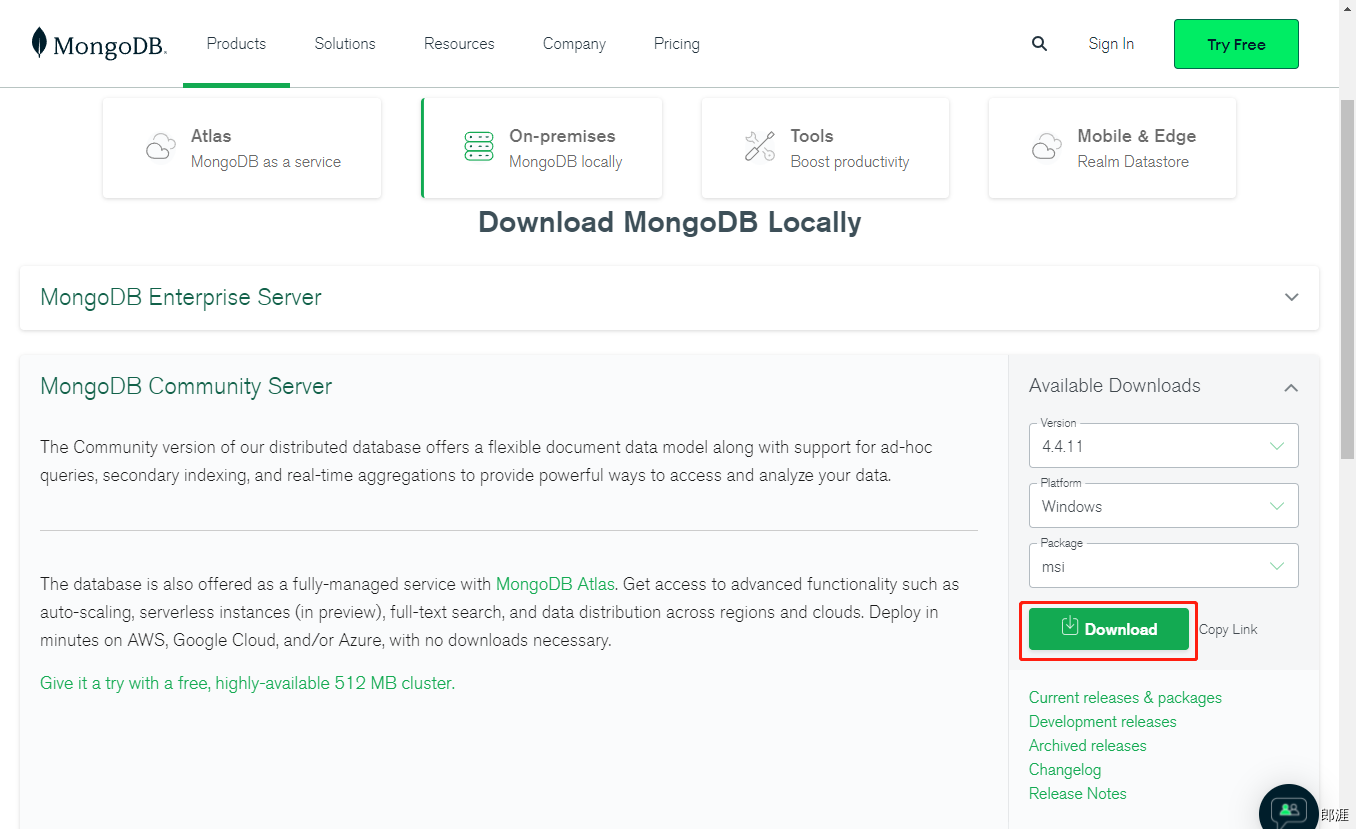This screenshot has width=1356, height=829.
Task: Click the Atlas cloud icon
Action: [x=160, y=148]
